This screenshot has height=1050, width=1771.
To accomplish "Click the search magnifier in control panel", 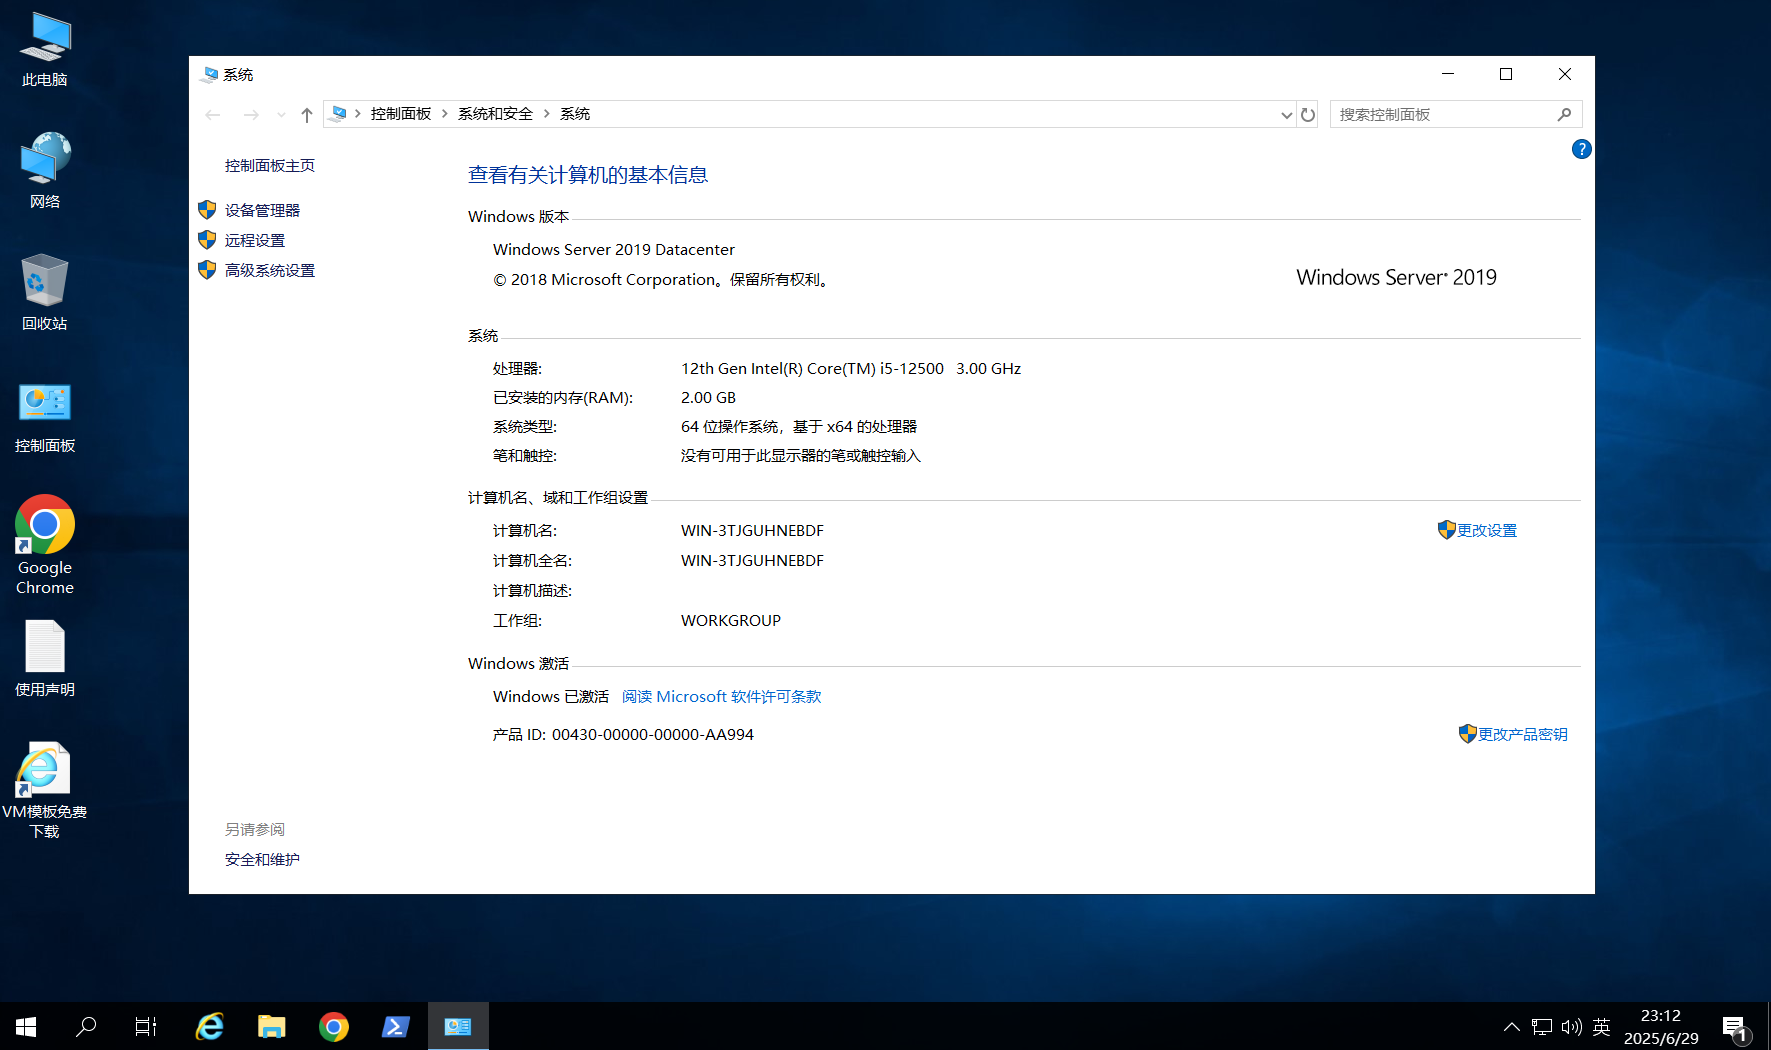I will pos(1565,115).
